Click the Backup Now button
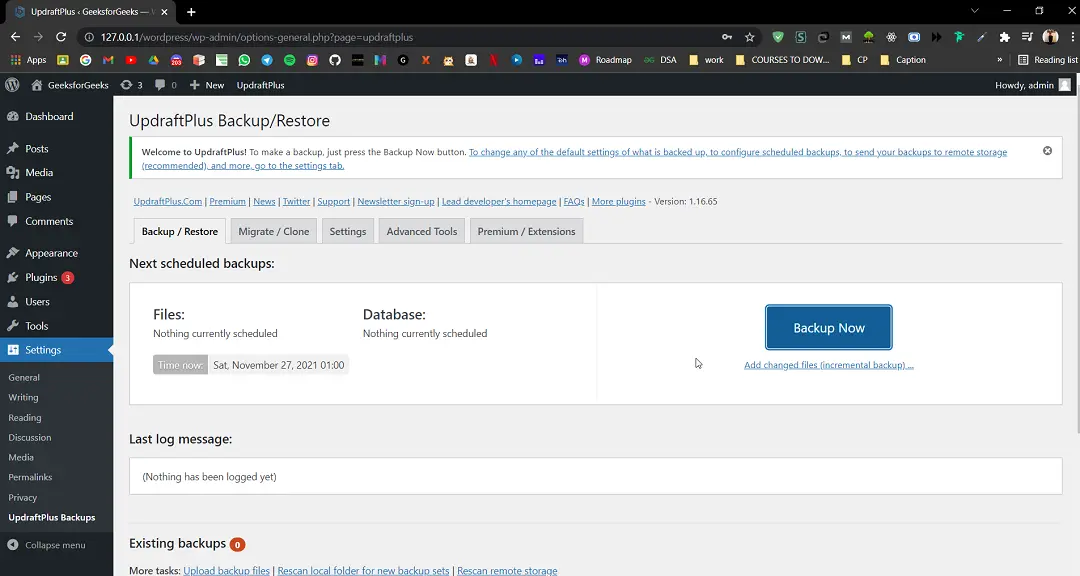The image size is (1080, 576). click(829, 327)
